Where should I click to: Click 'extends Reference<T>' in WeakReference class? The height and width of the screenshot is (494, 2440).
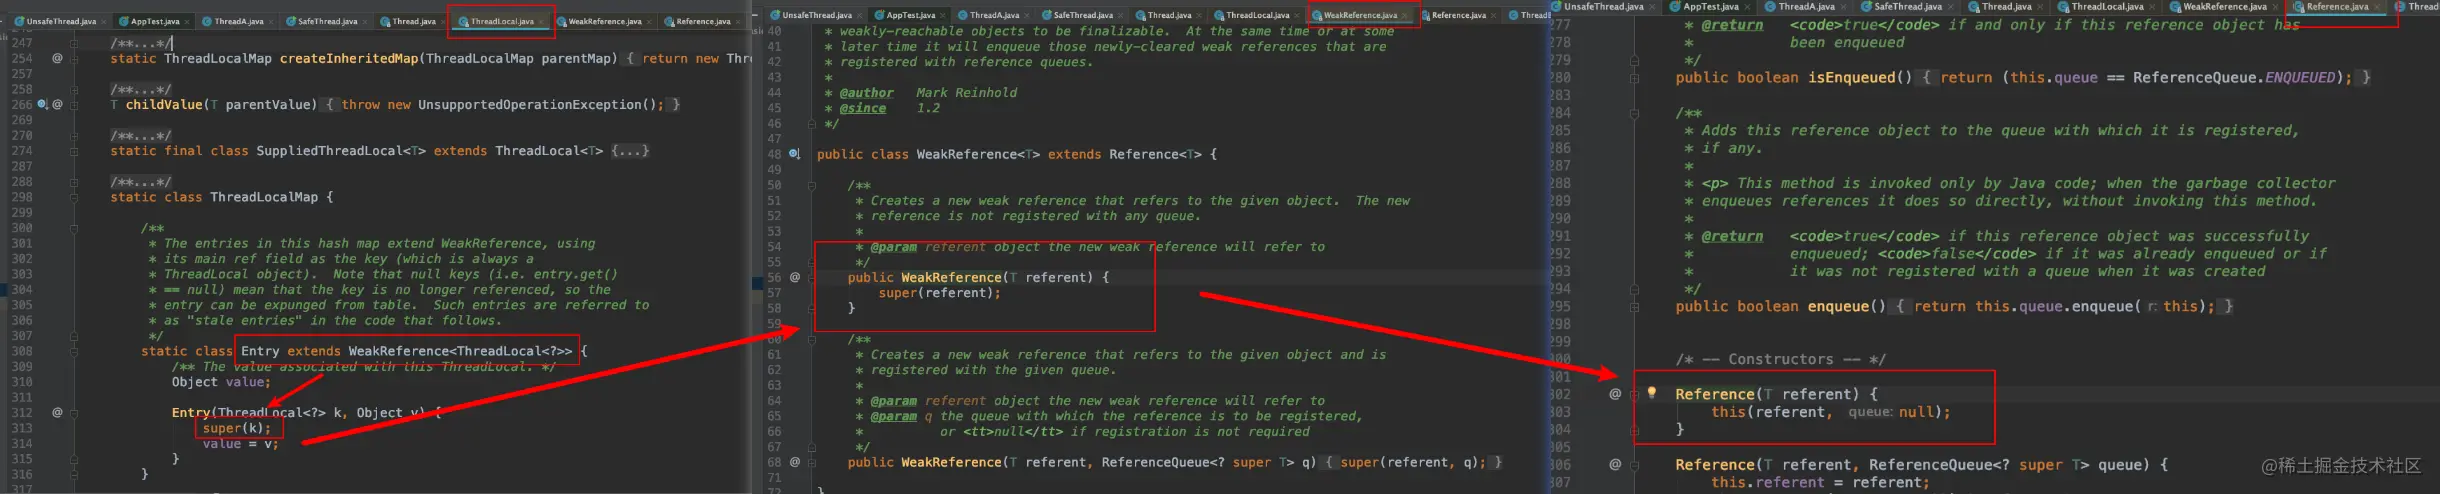click(x=1124, y=155)
